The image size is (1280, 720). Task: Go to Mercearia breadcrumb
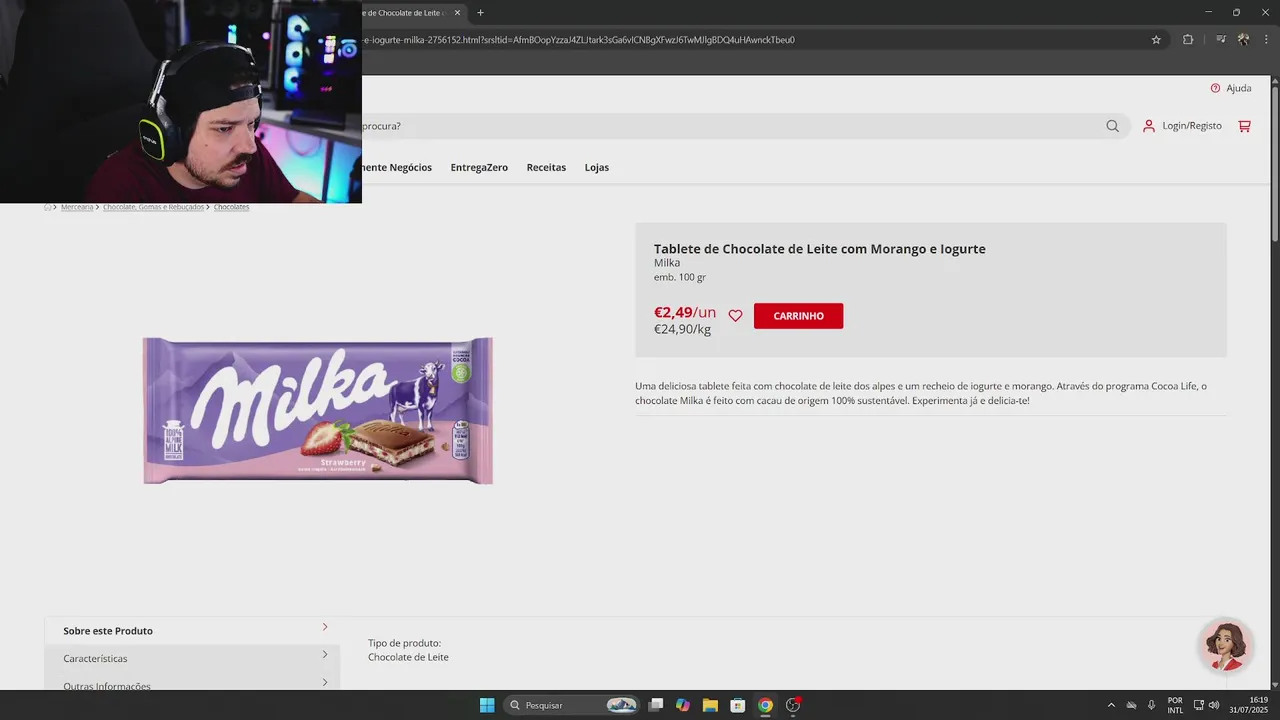coord(77,207)
